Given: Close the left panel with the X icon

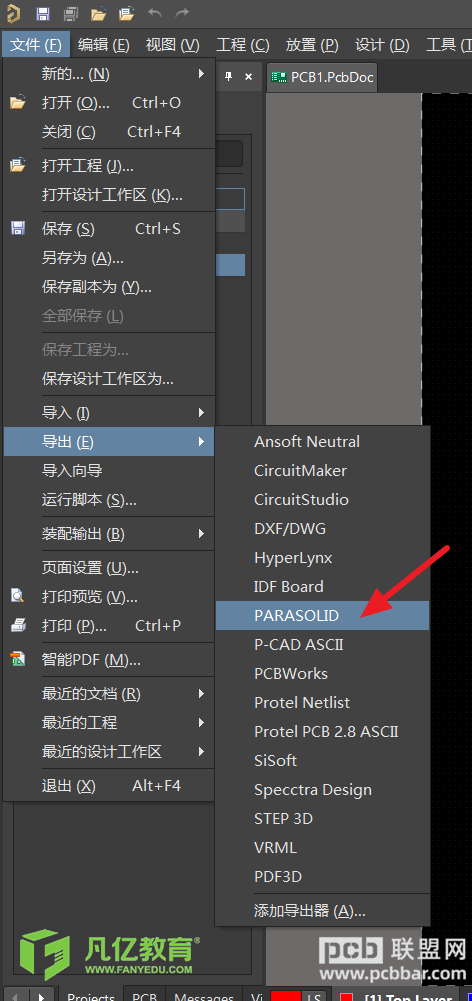Looking at the screenshot, I should pos(248,77).
